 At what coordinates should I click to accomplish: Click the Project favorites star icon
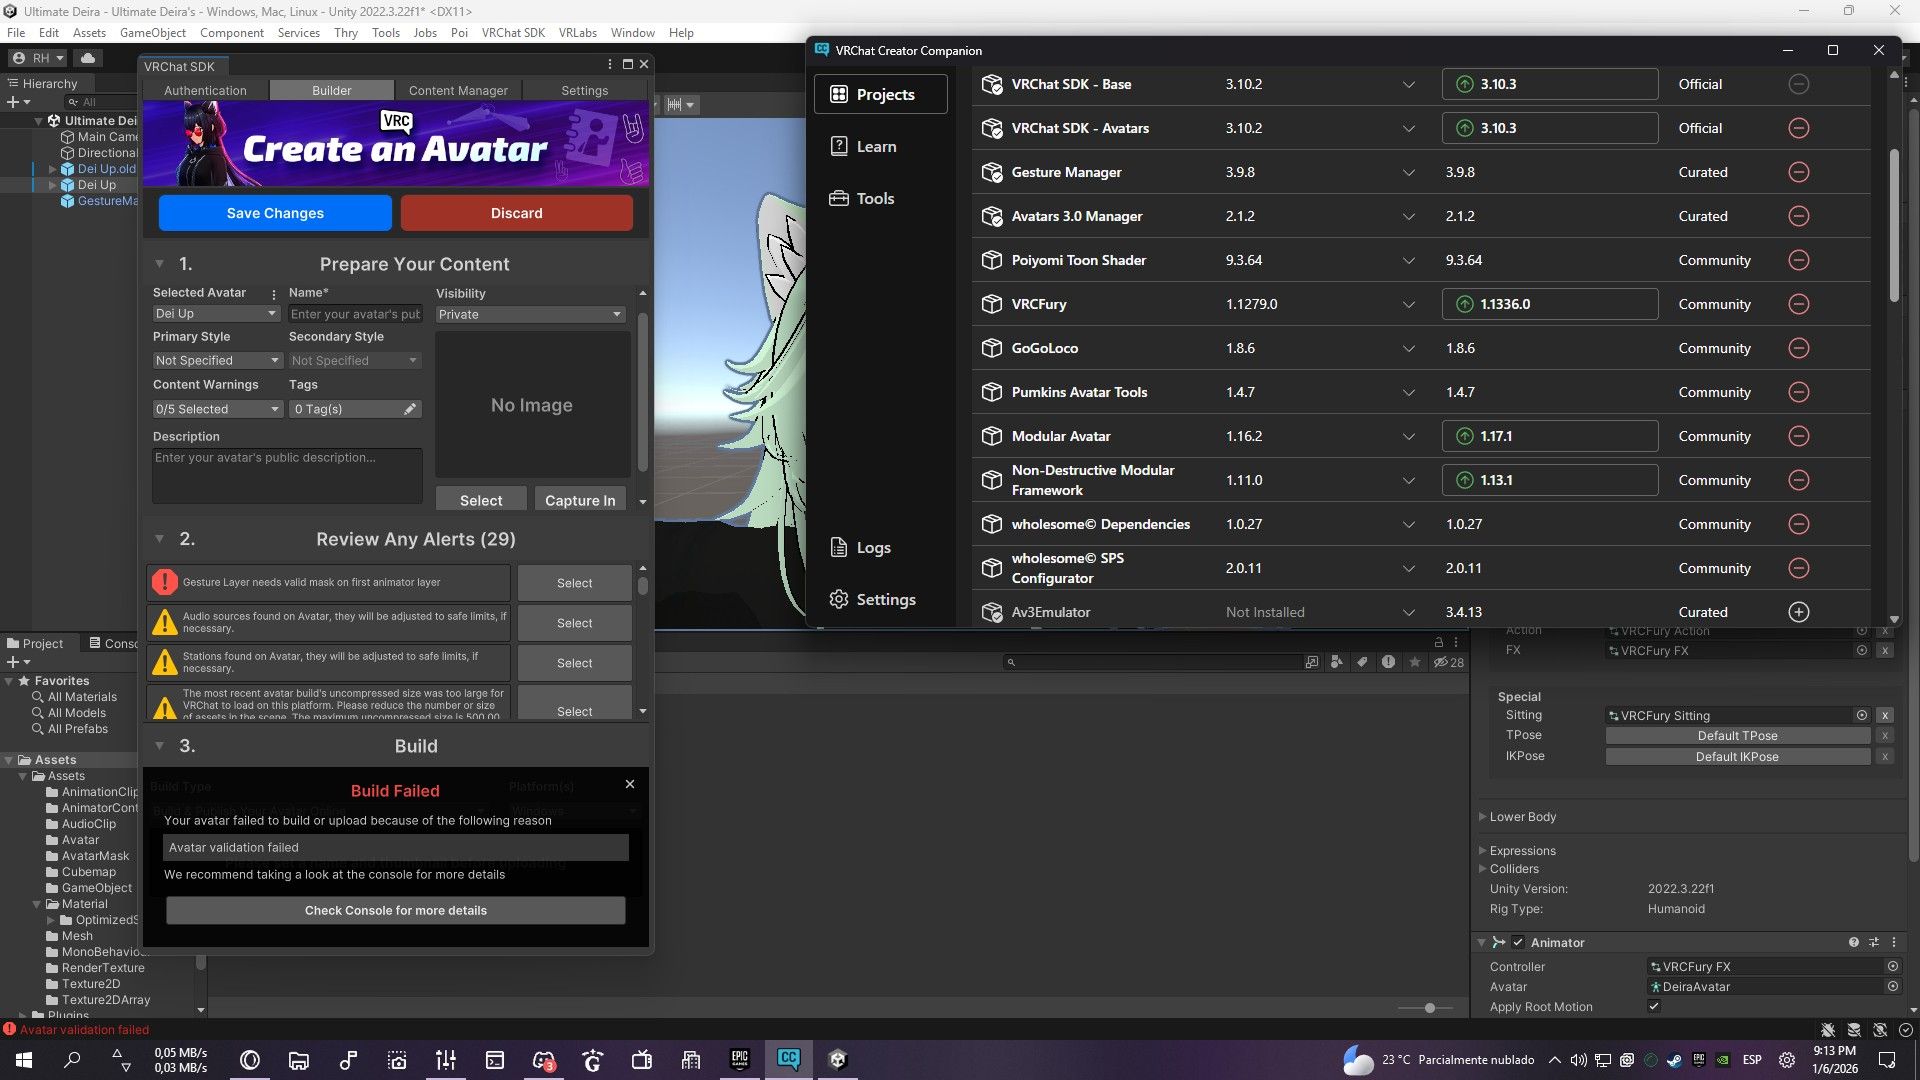(1414, 662)
